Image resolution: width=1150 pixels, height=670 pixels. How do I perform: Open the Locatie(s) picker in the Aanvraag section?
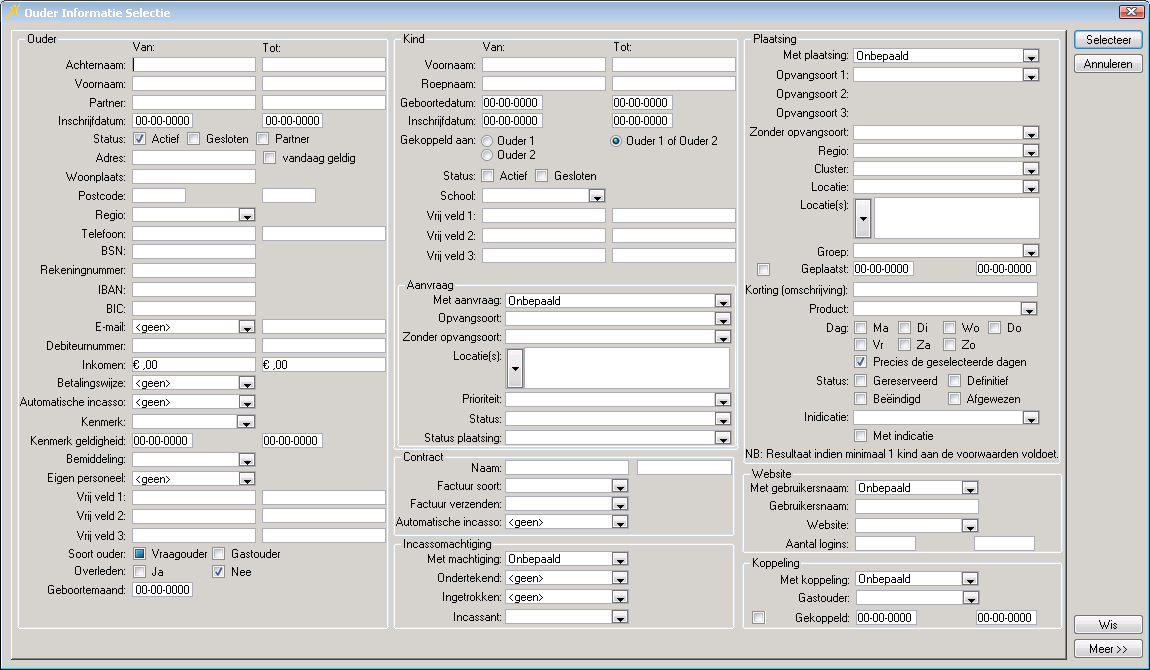click(516, 368)
